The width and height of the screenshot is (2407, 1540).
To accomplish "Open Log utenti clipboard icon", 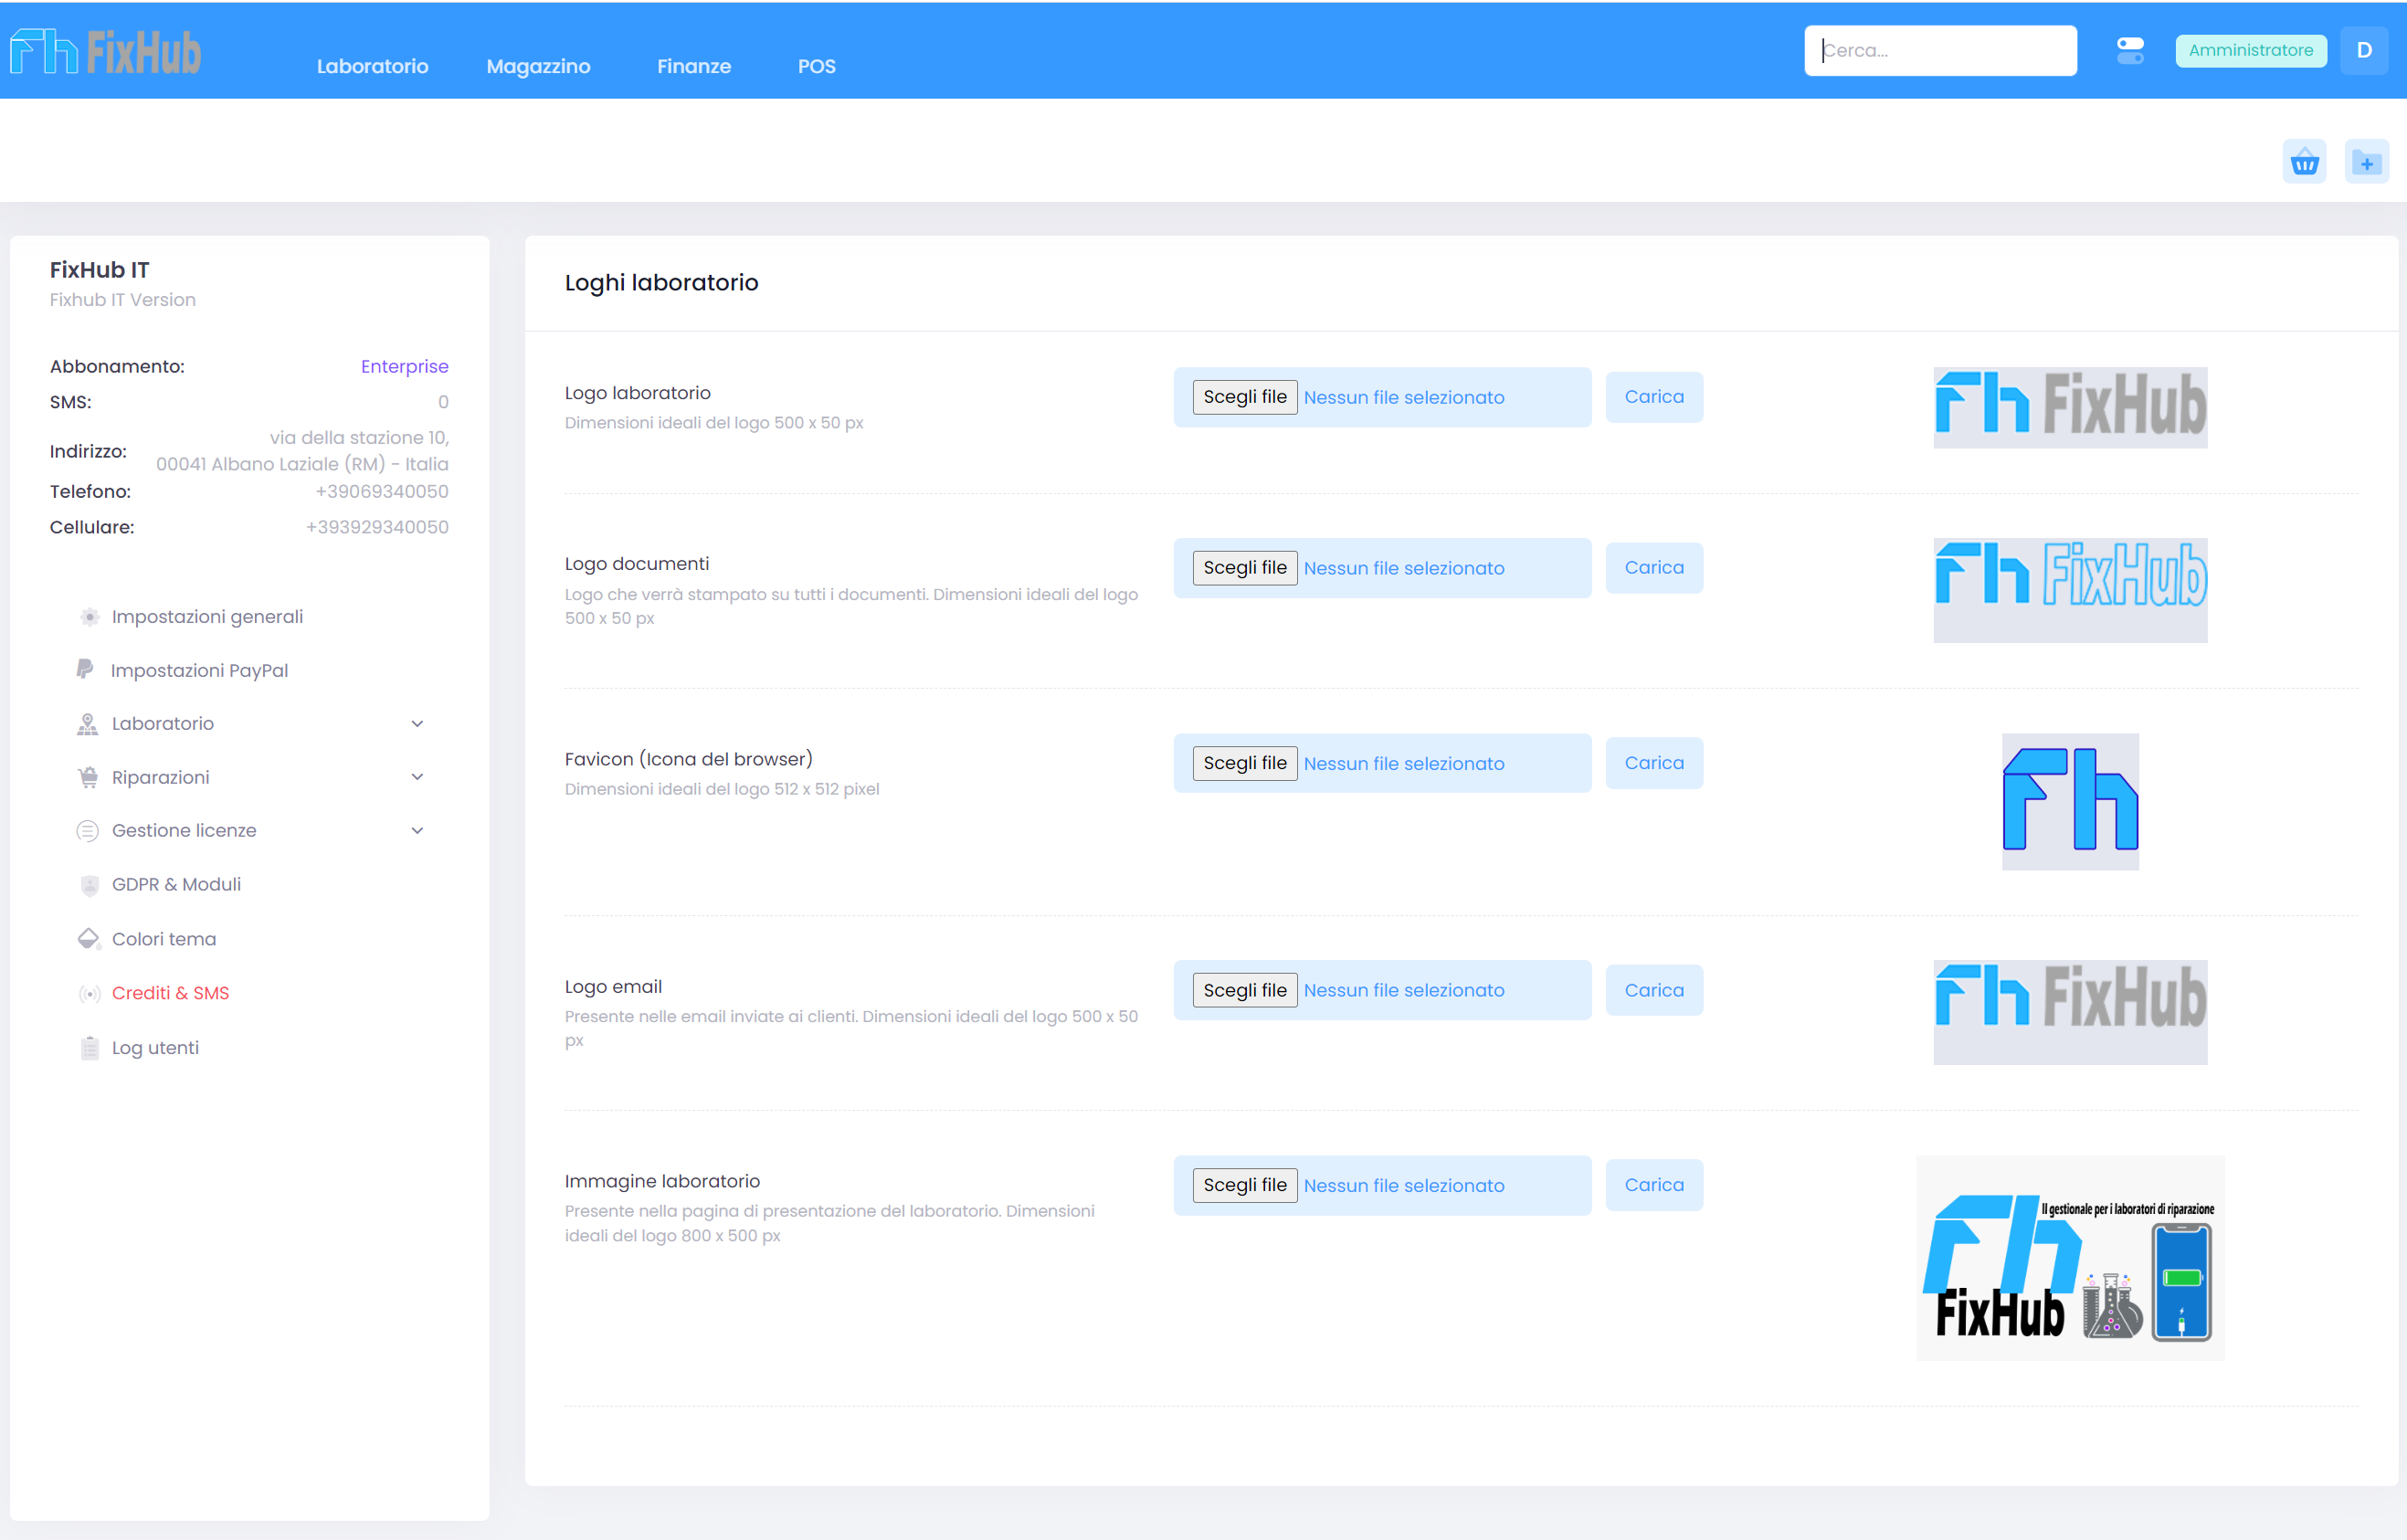I will pyautogui.click(x=89, y=1048).
